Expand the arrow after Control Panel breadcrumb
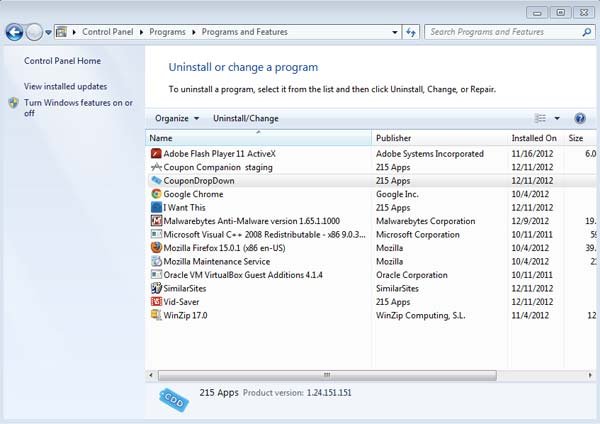600x424 pixels. click(141, 33)
